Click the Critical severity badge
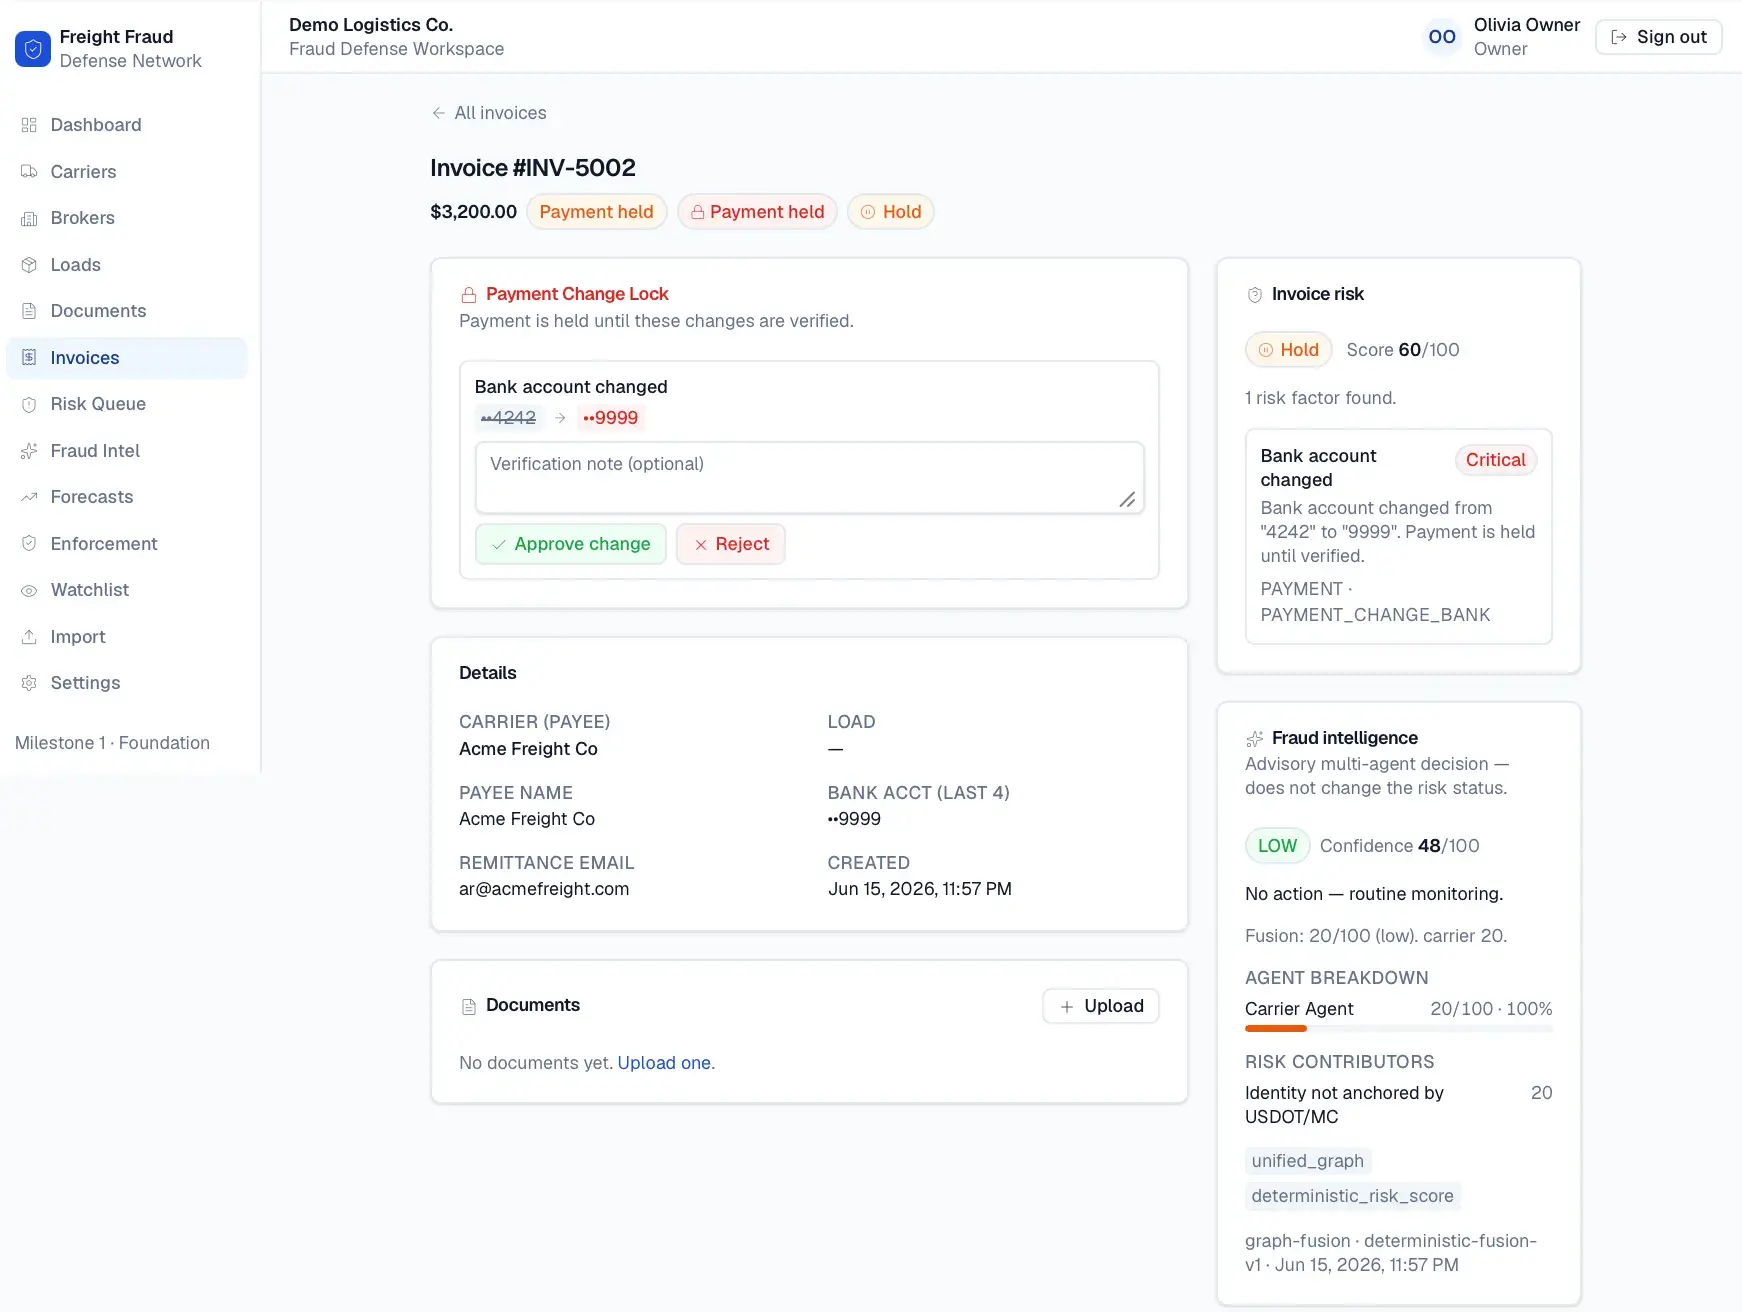 [x=1496, y=460]
